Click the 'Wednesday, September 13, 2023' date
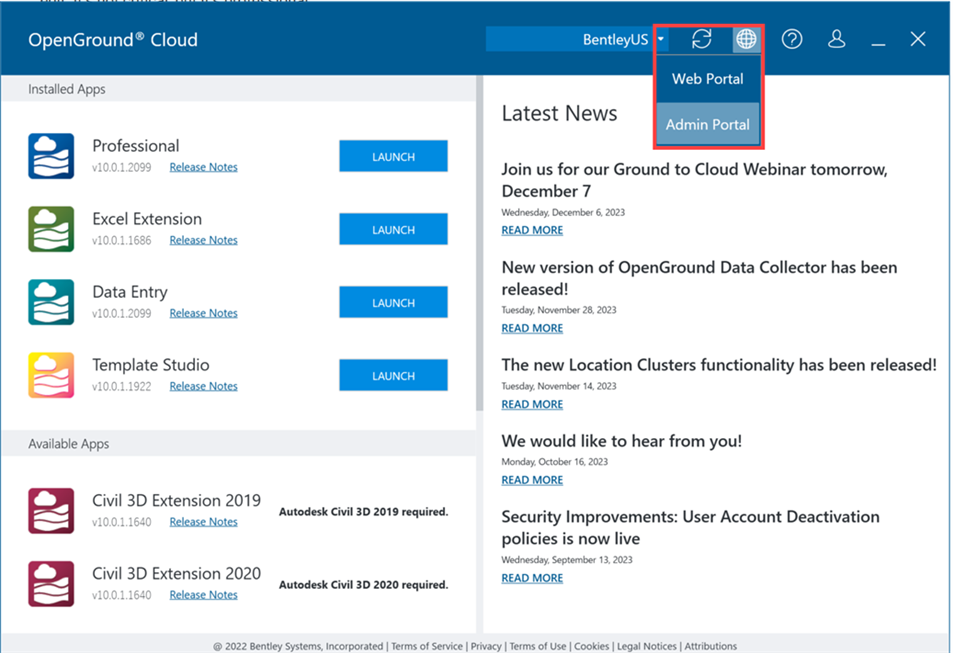 click(566, 560)
